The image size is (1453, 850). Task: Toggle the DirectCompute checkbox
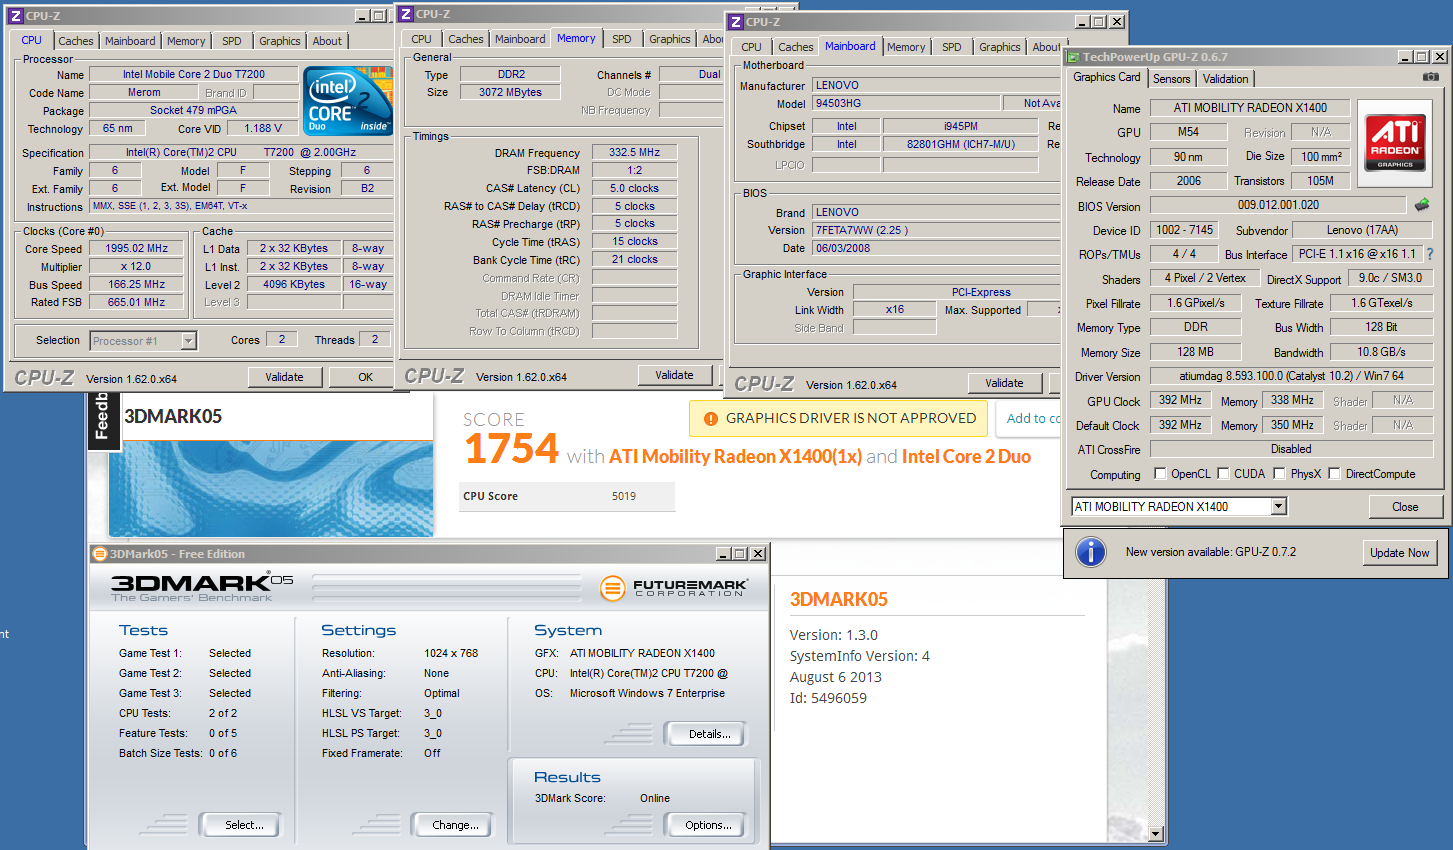point(1334,474)
